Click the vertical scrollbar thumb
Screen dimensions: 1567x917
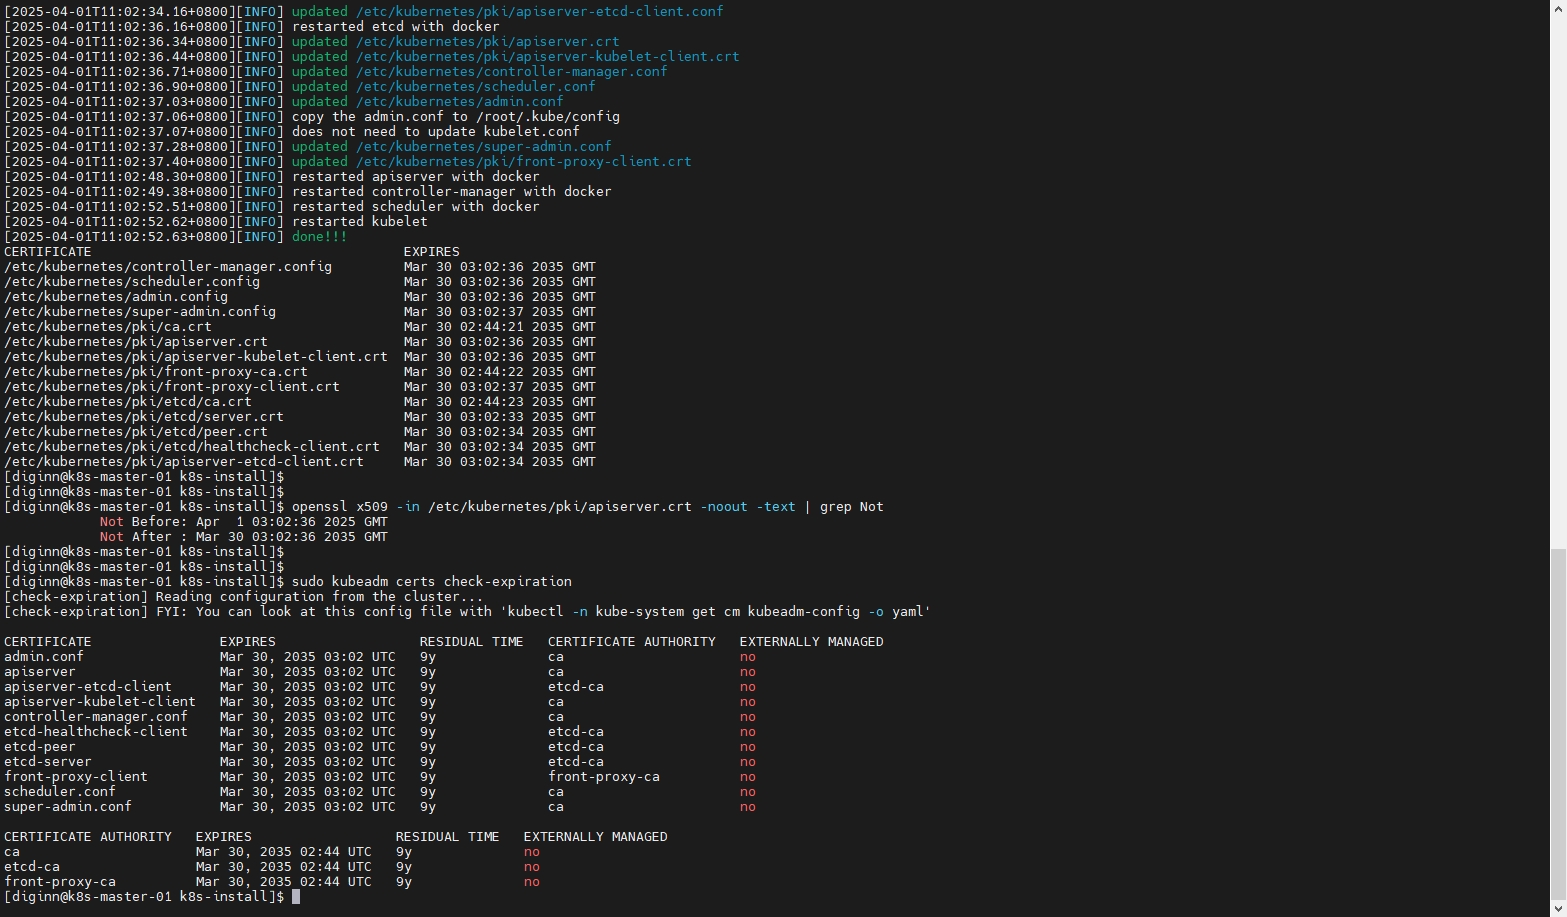(1558, 725)
